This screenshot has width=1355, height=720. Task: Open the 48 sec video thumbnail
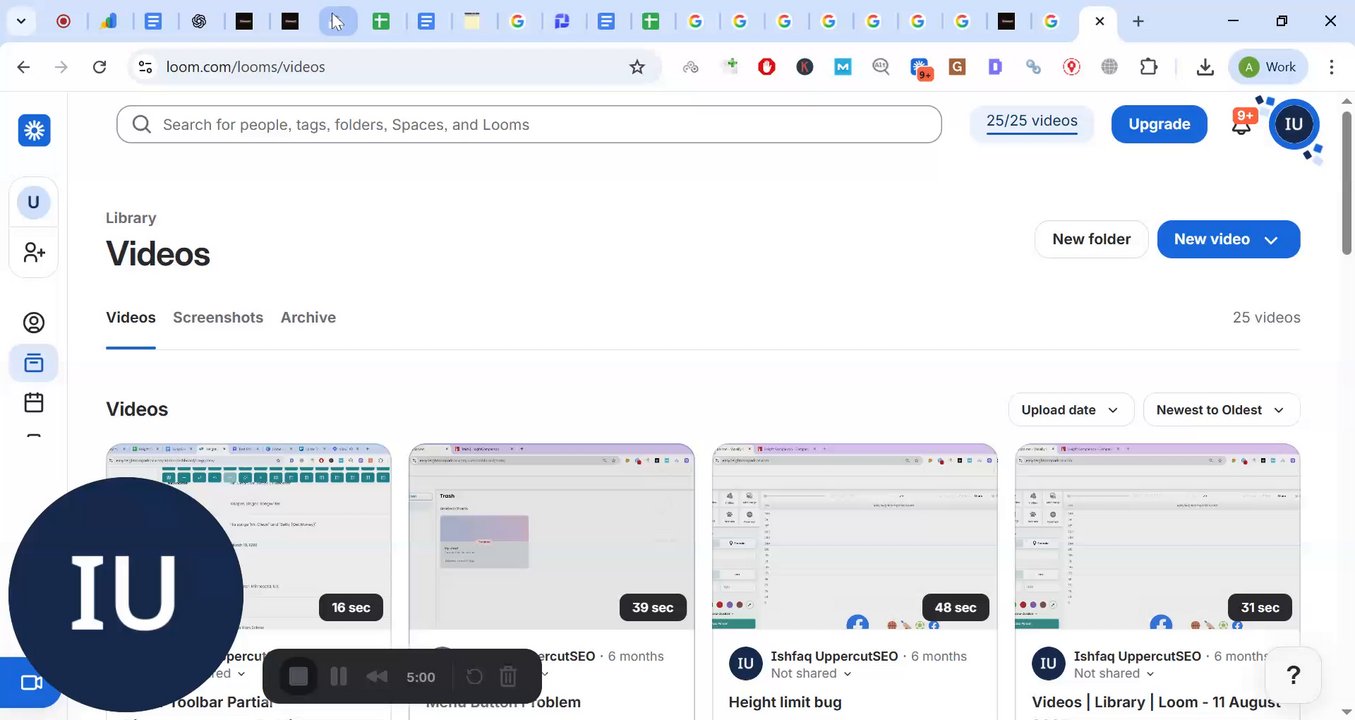[x=855, y=537]
